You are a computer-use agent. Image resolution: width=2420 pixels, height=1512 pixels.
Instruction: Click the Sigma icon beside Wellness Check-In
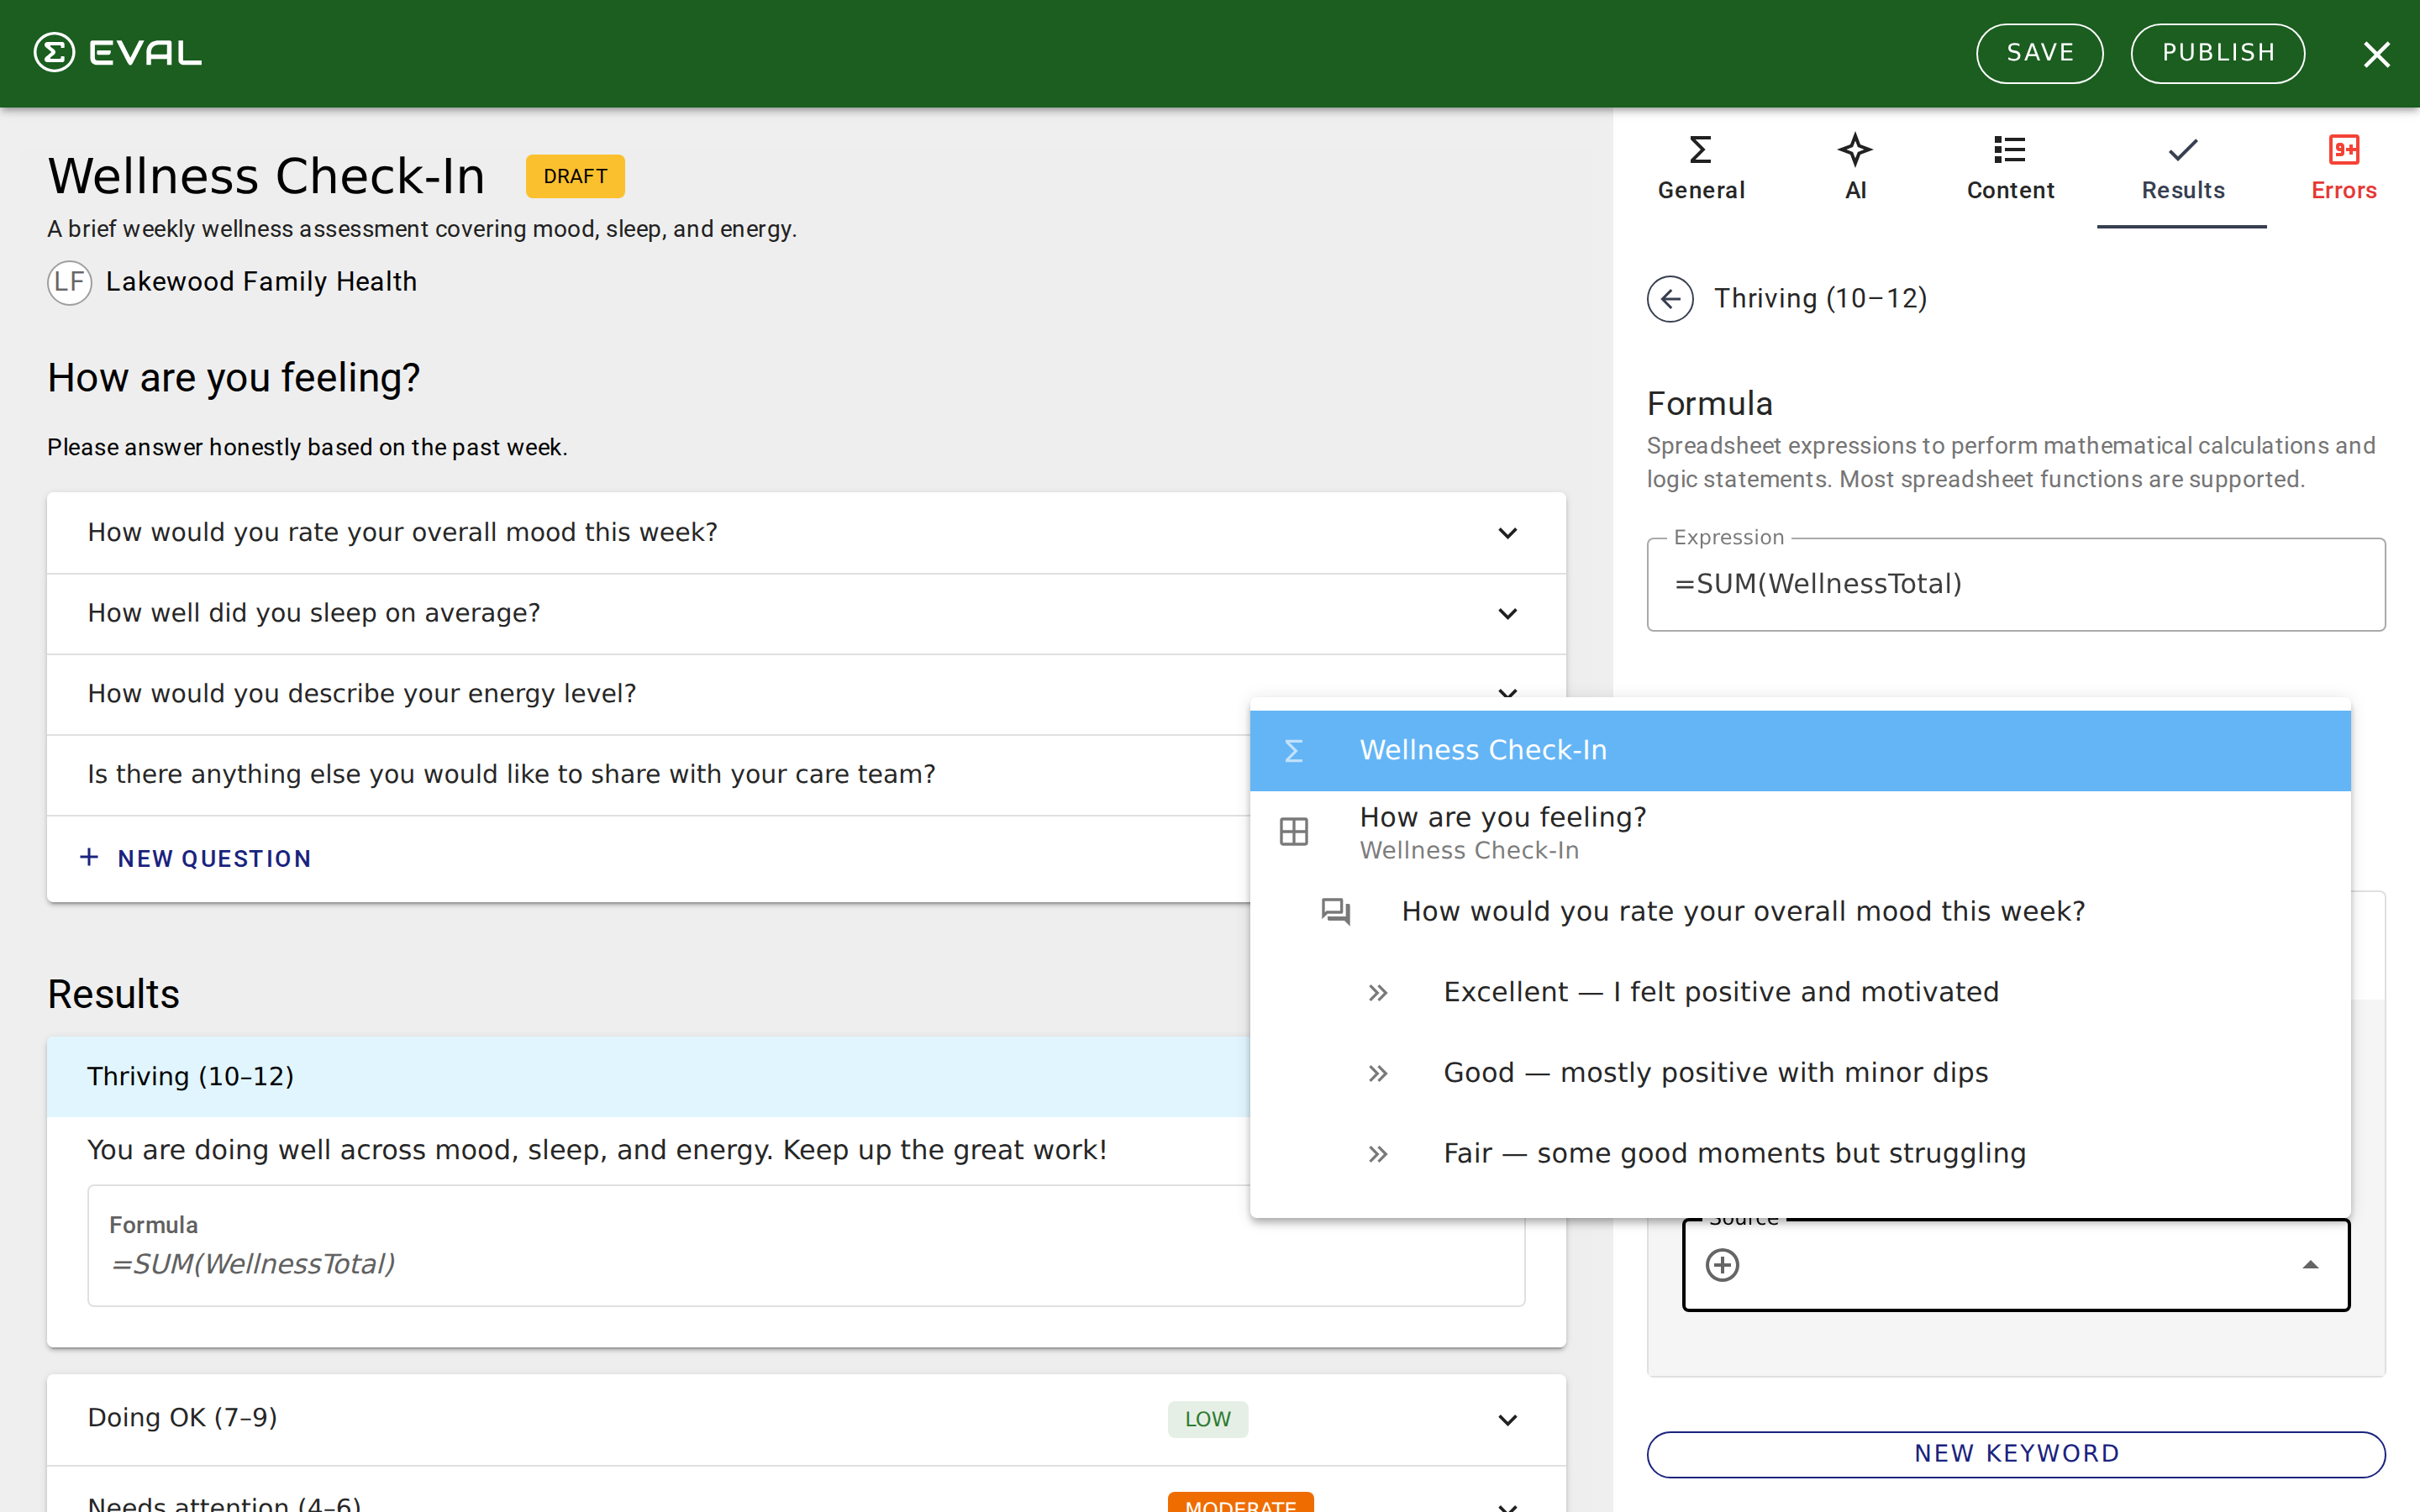[1293, 750]
